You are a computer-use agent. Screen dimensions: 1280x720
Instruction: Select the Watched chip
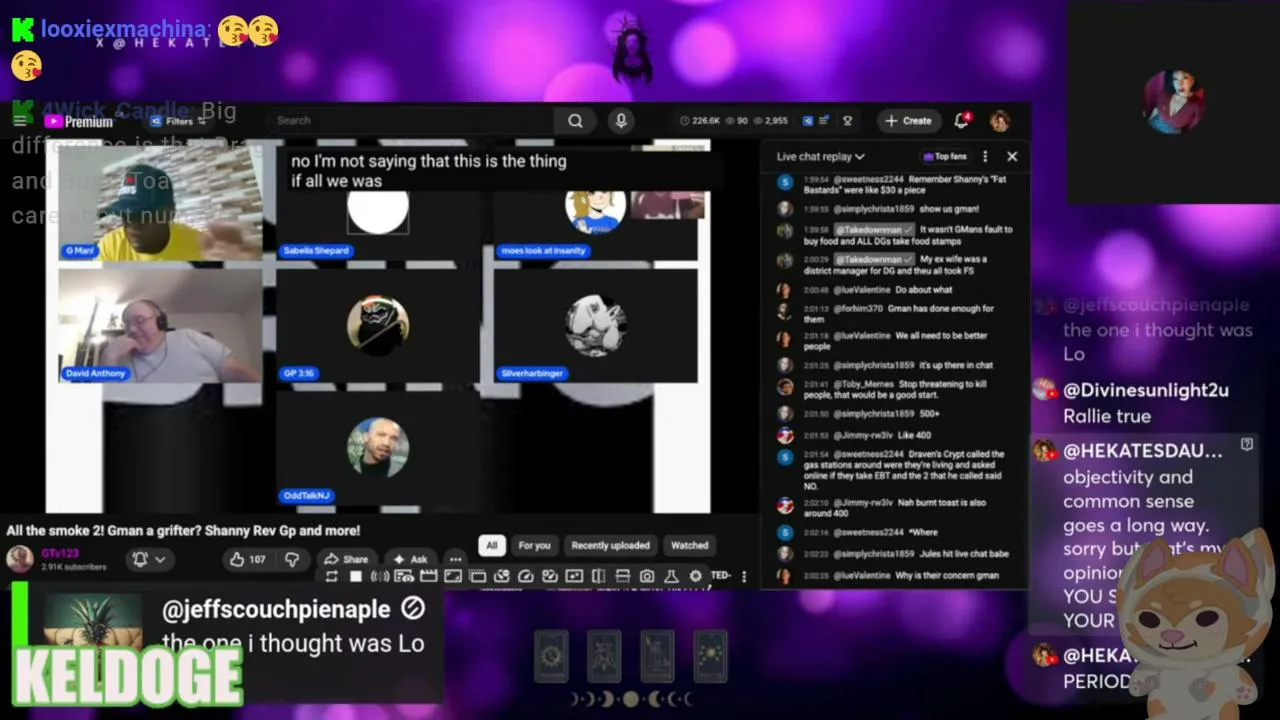click(689, 545)
